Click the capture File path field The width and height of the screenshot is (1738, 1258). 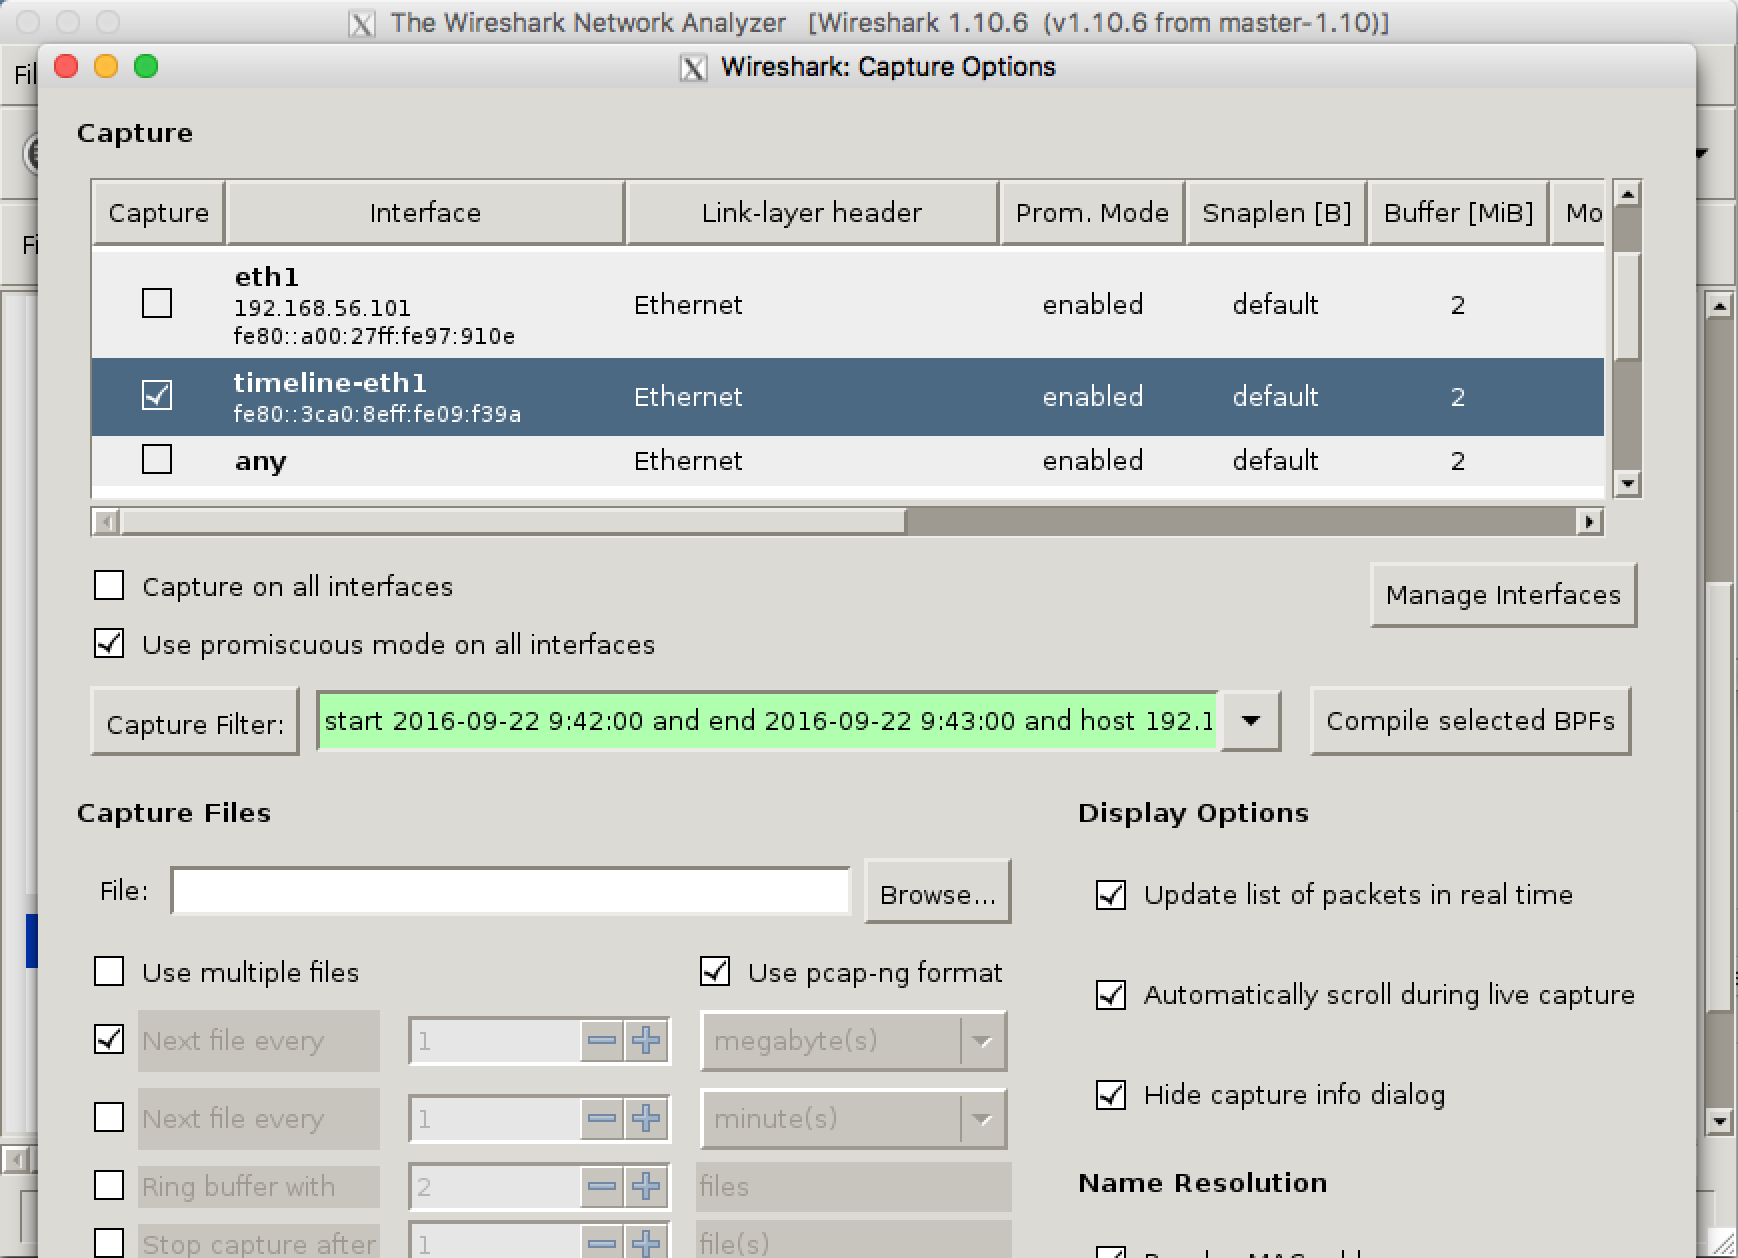click(510, 891)
